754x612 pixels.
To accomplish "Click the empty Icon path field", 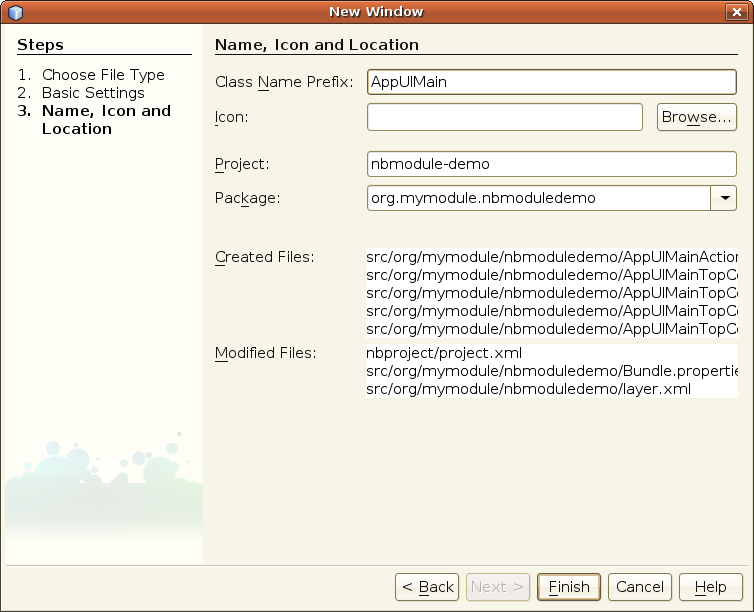I will [504, 117].
